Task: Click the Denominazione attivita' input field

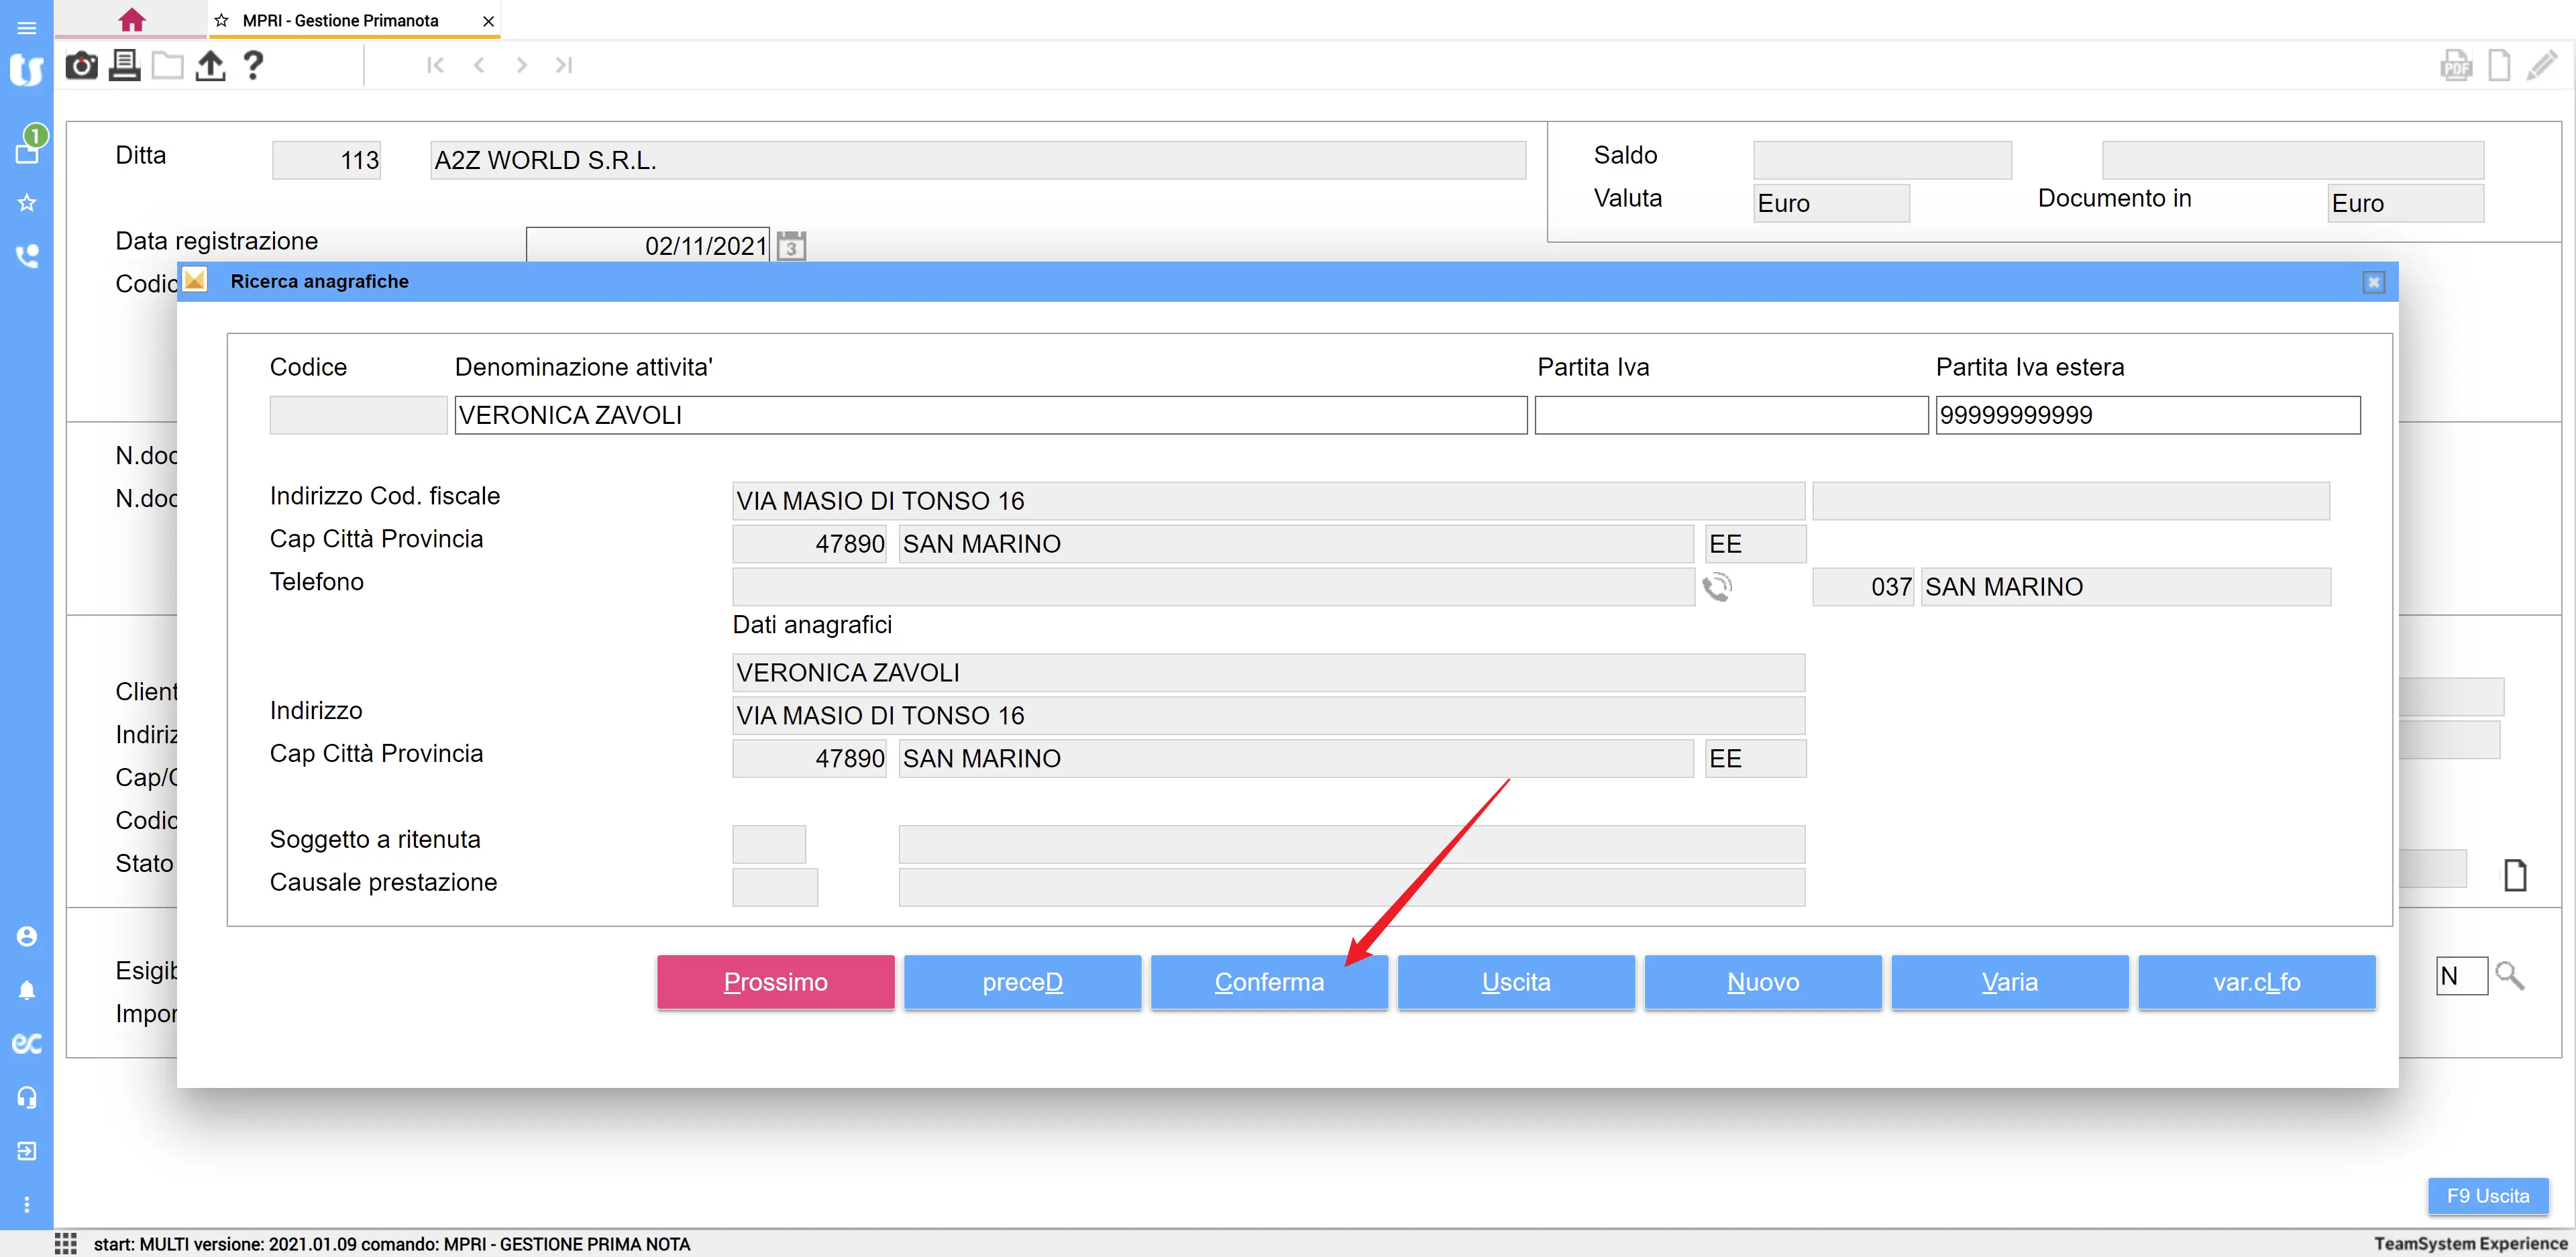Action: tap(990, 415)
